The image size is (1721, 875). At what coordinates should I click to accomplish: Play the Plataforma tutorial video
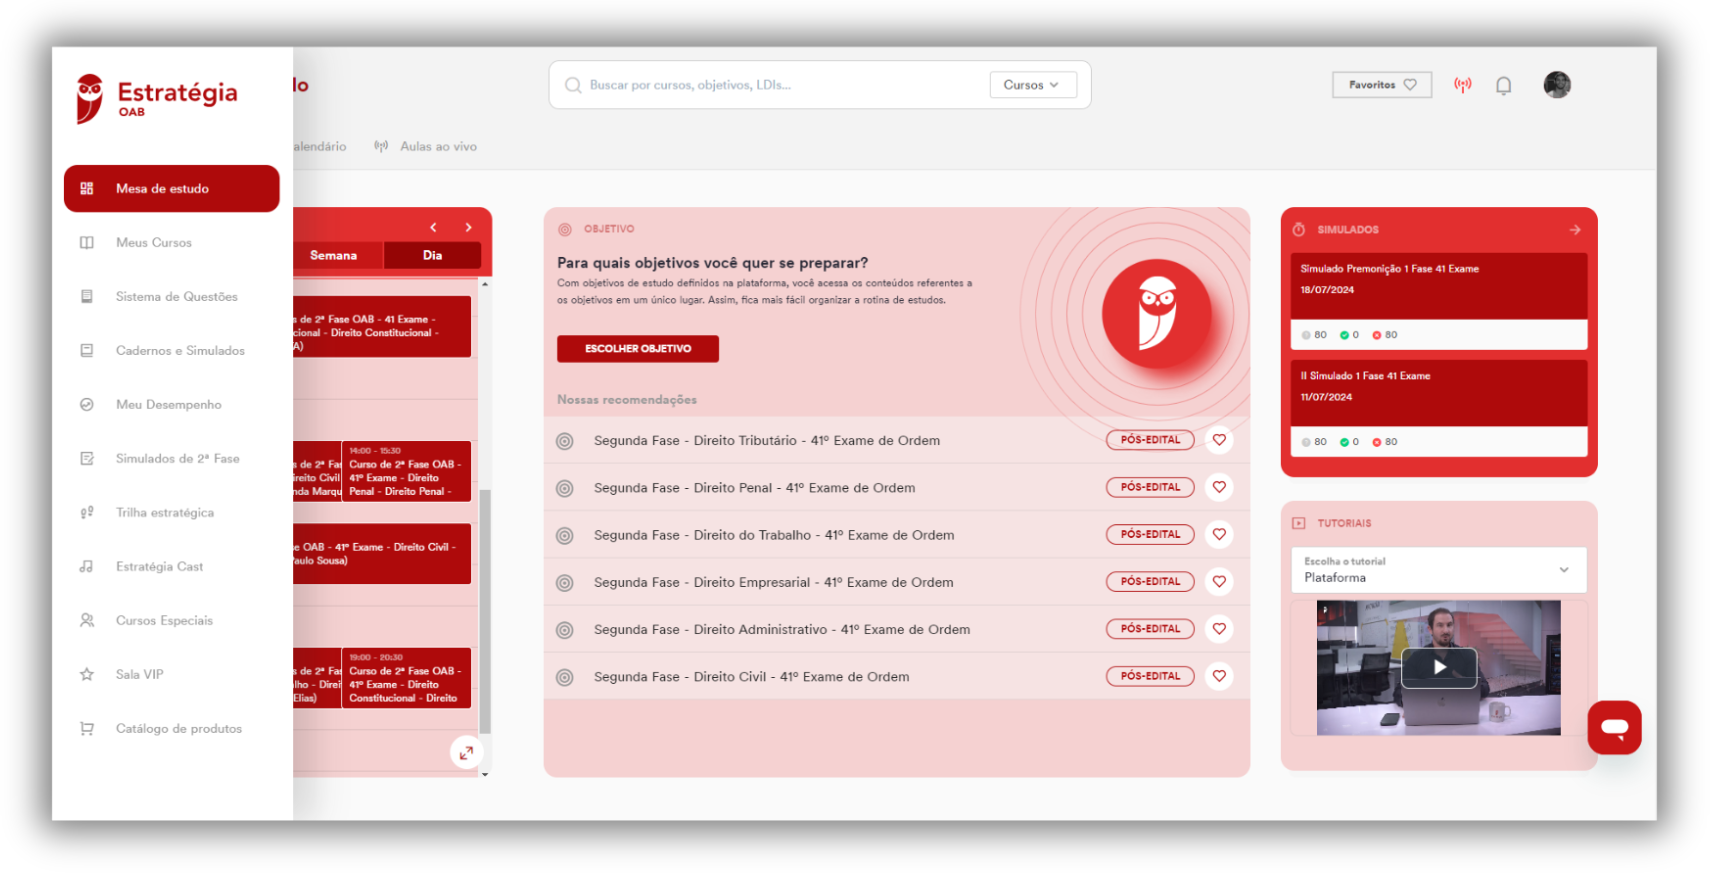coord(1439,668)
